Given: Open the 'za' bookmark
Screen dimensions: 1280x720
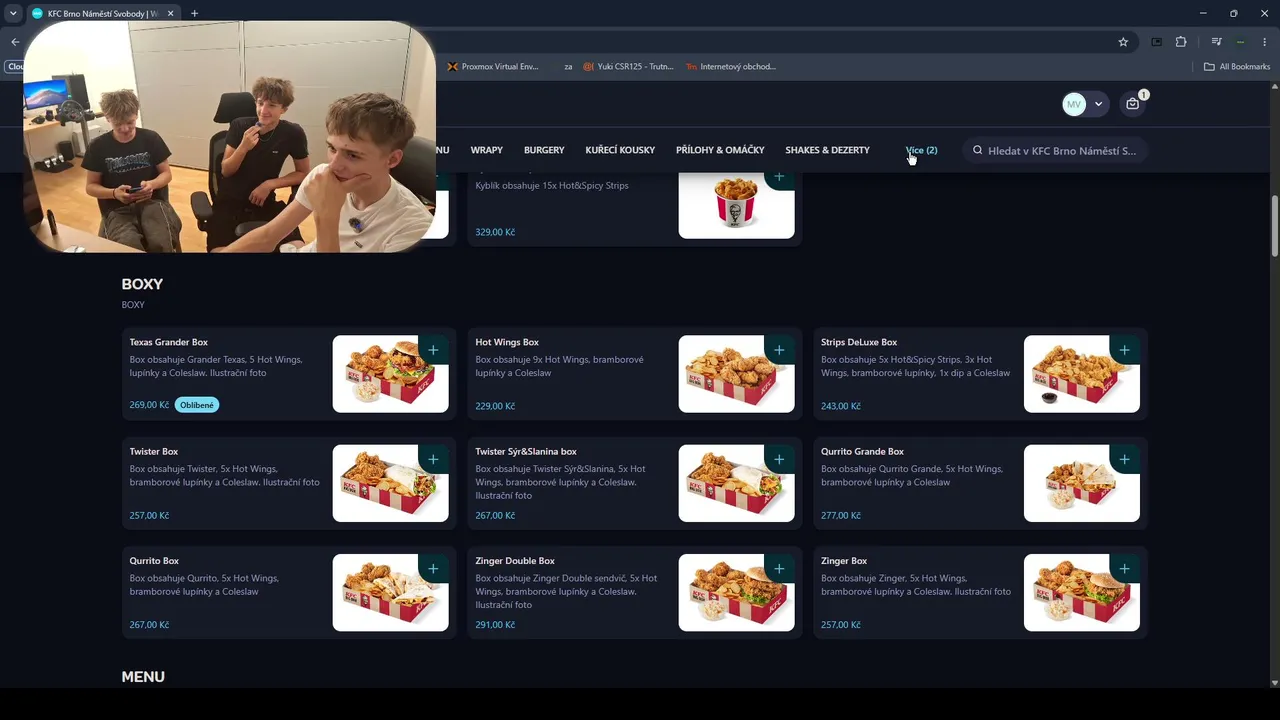Looking at the screenshot, I should coord(568,67).
